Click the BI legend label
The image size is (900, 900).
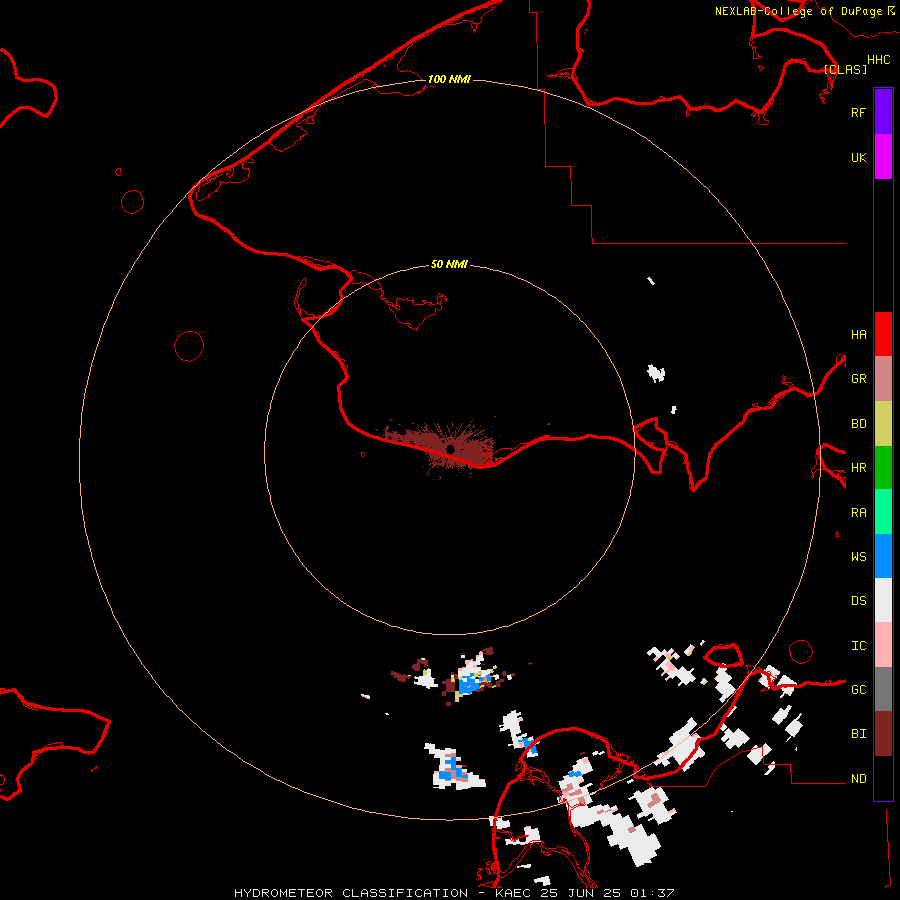click(858, 734)
